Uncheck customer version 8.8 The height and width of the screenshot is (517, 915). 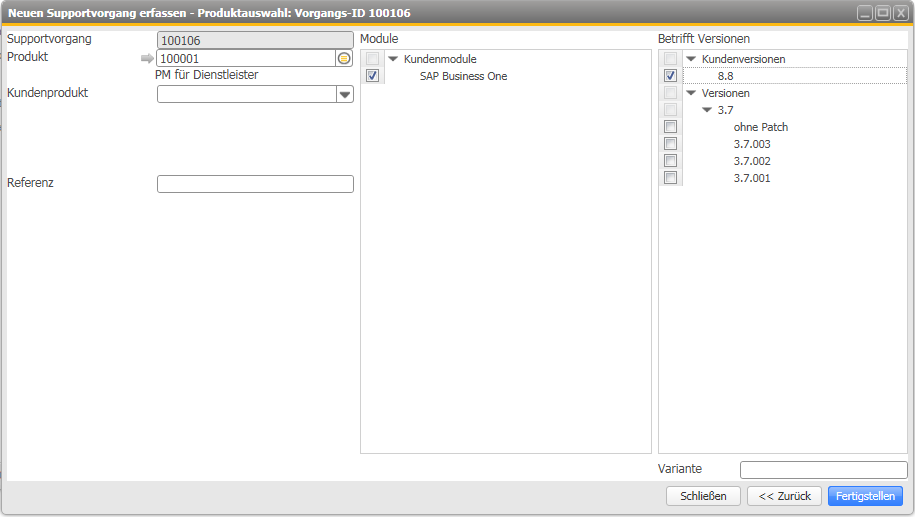[x=671, y=76]
